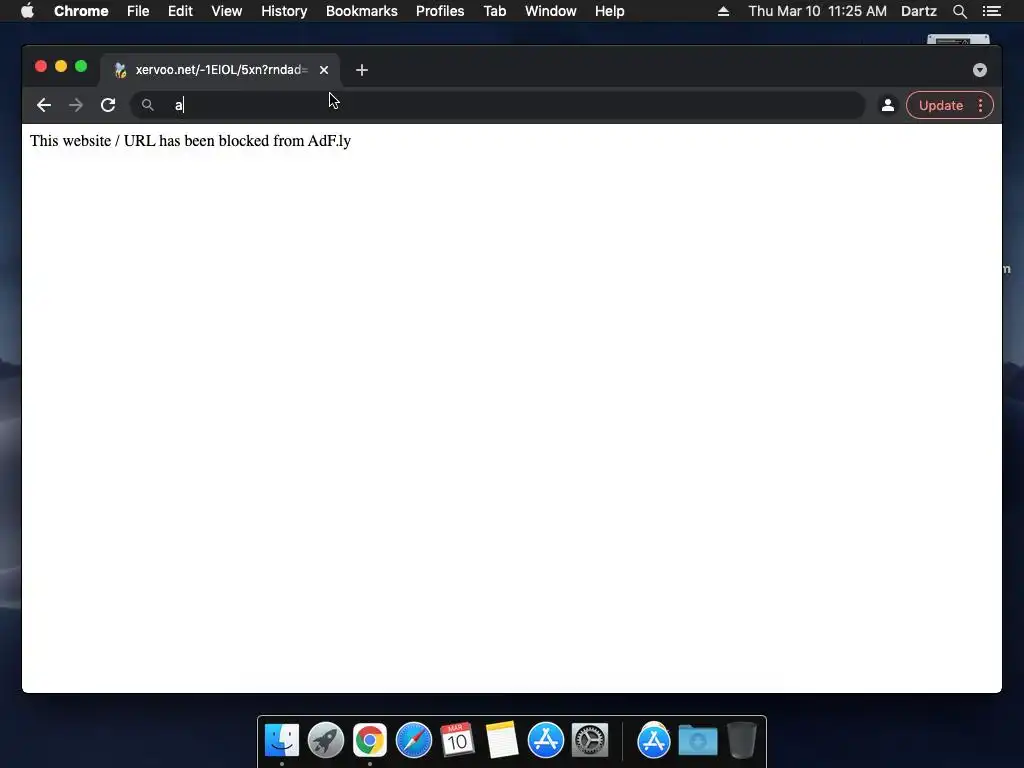Open the Trash in the Dock
1024x768 pixels.
[742, 740]
